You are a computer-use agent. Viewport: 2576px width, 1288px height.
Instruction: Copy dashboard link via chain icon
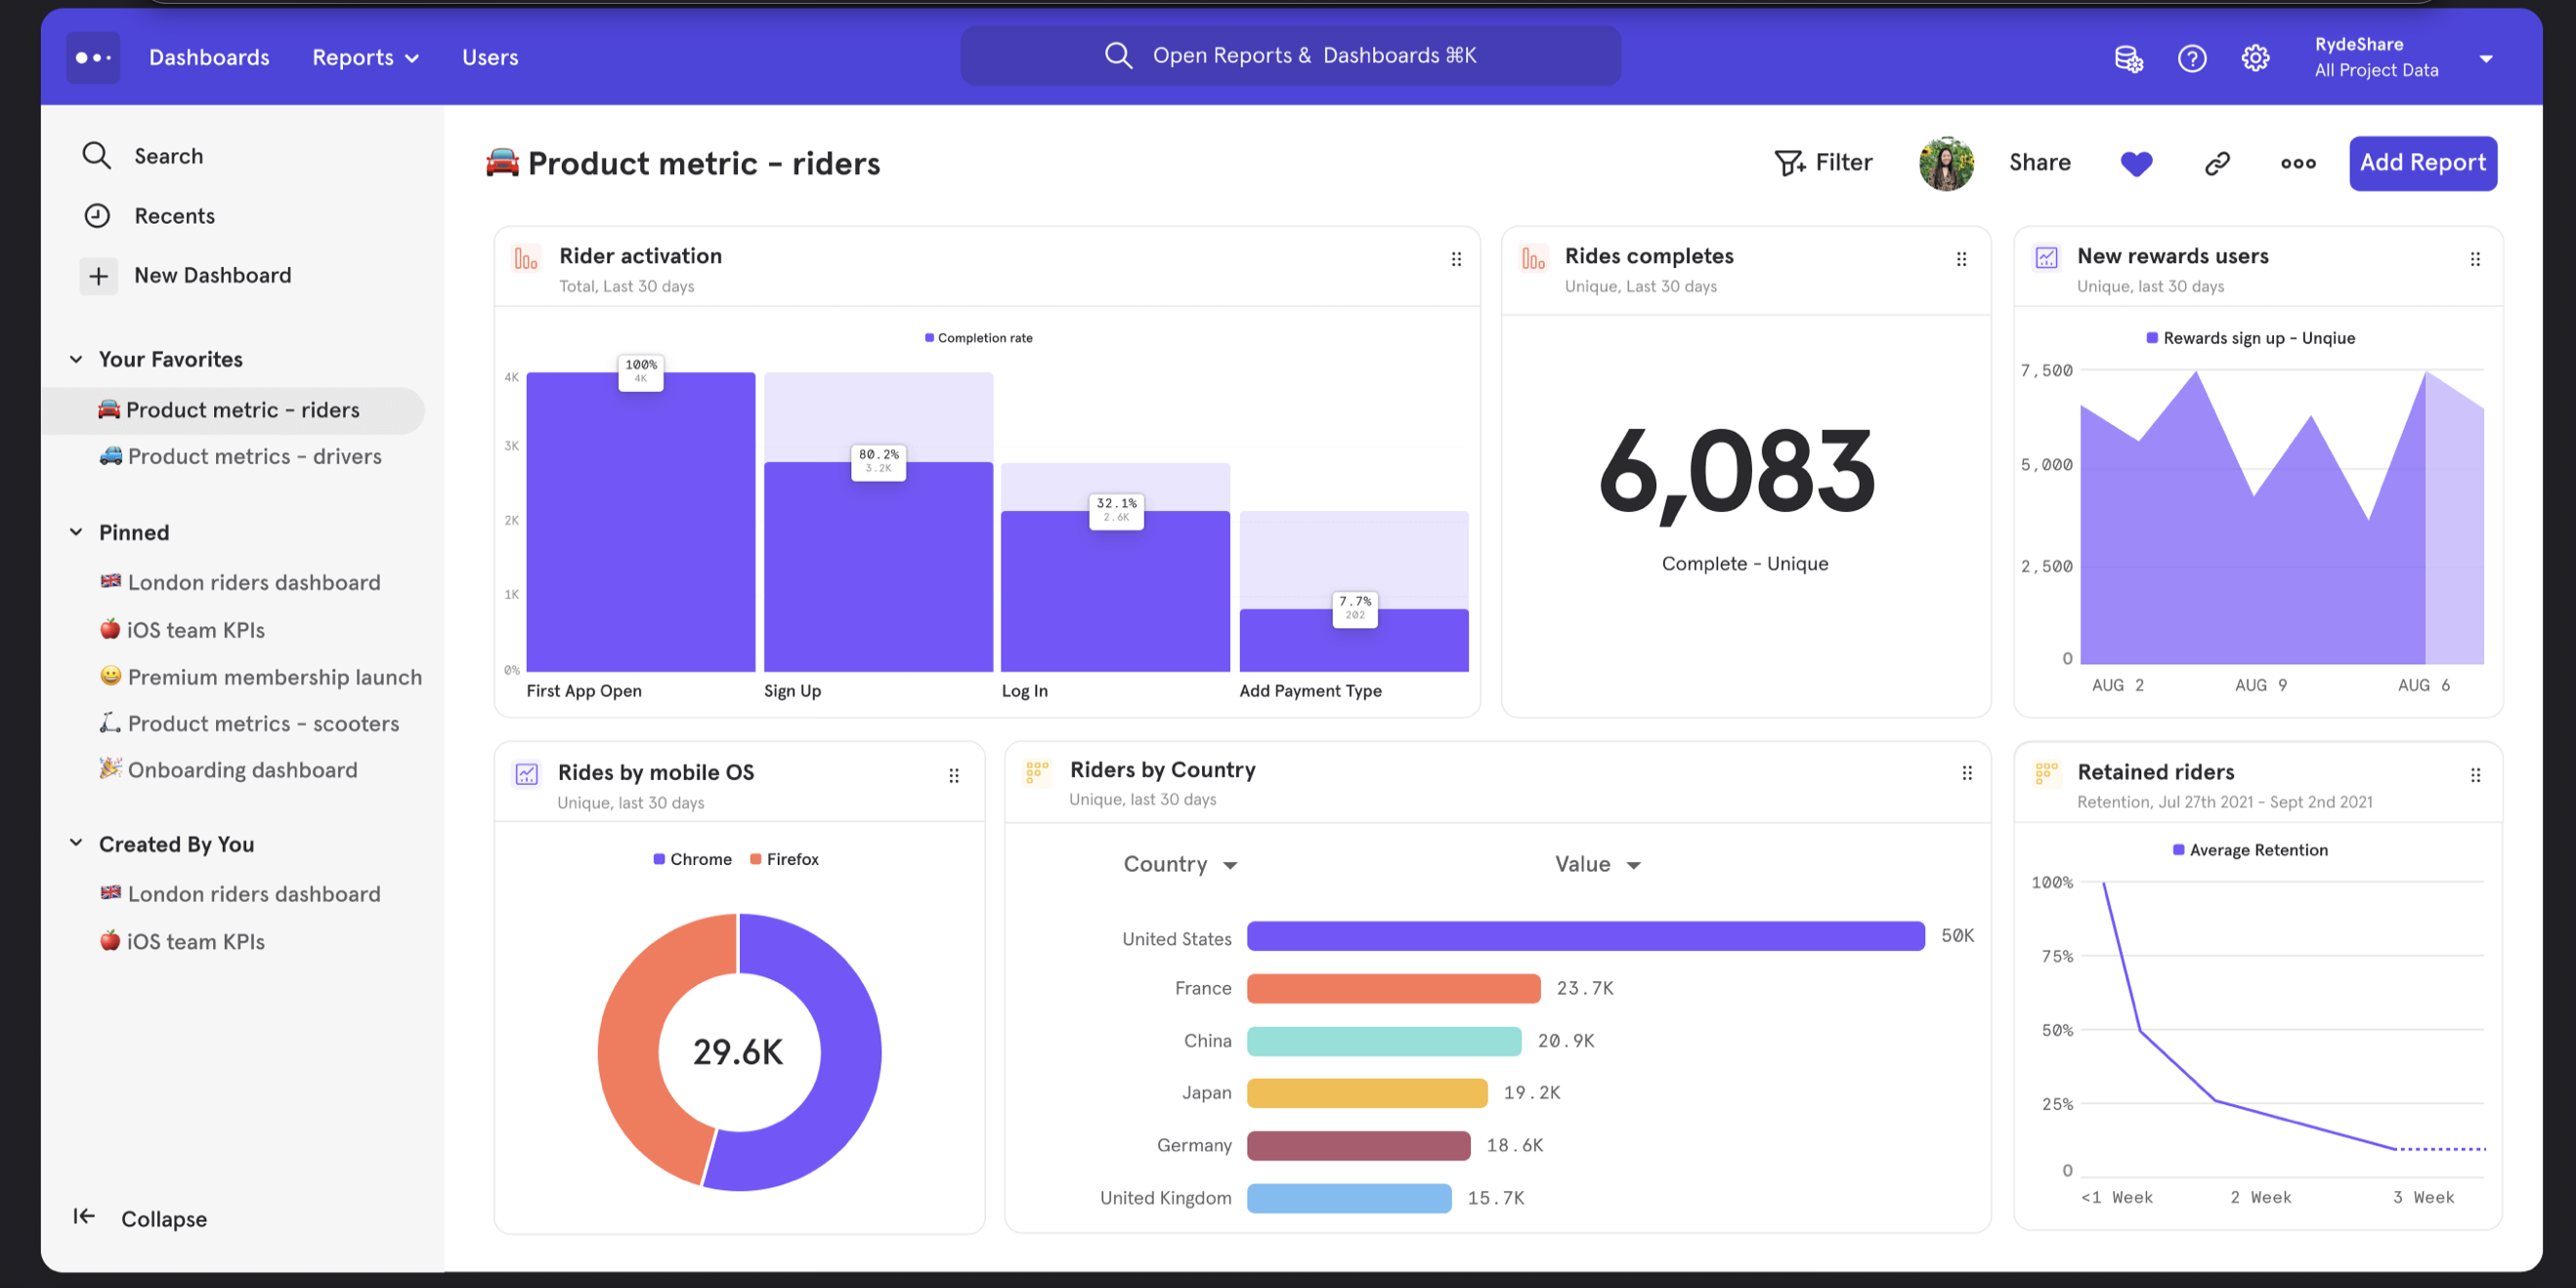[2216, 163]
